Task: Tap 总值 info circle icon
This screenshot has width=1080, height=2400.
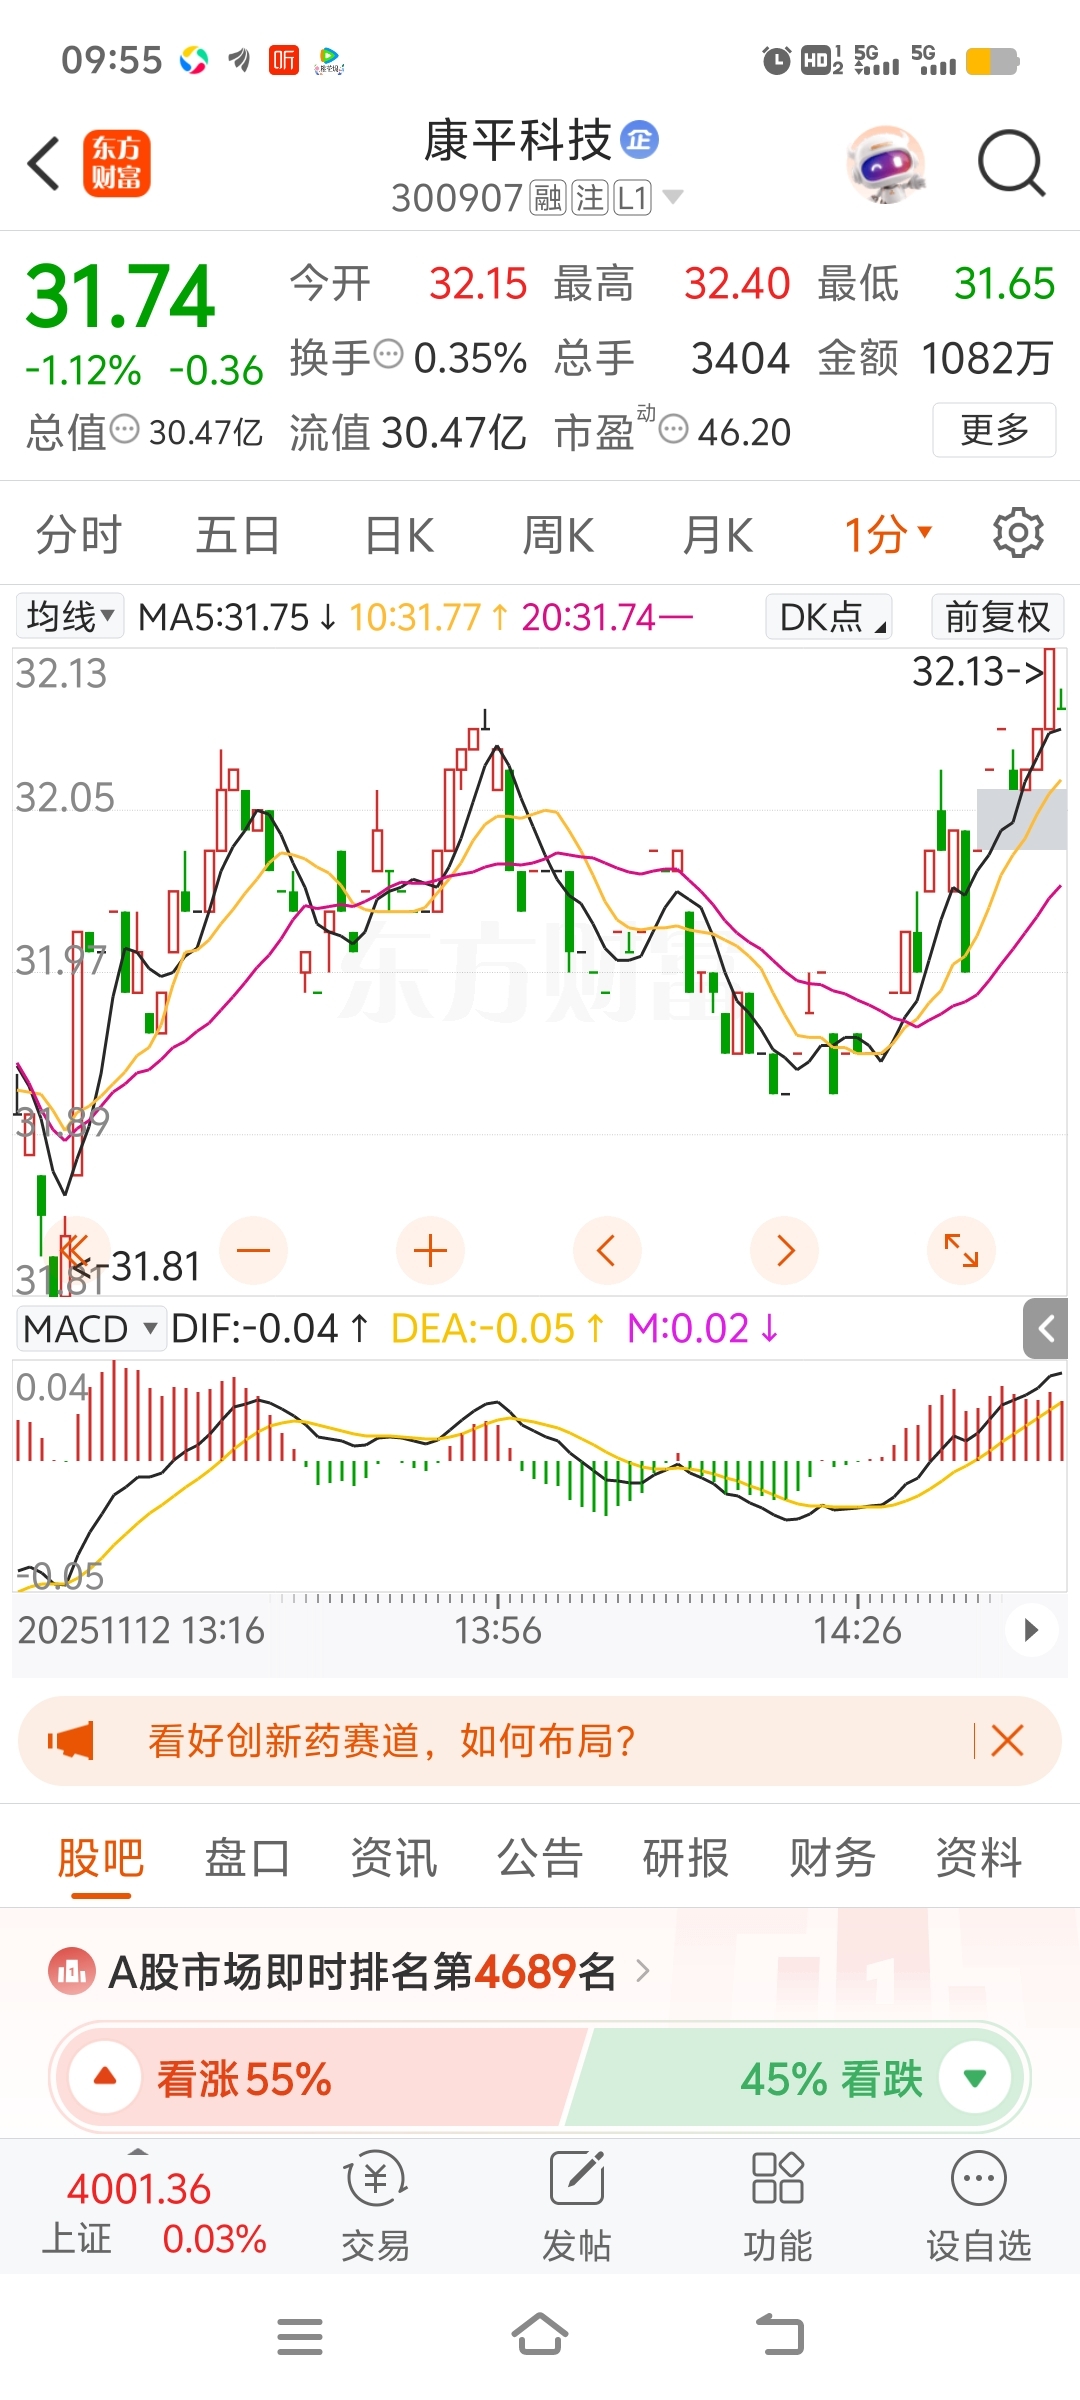Action: click(125, 429)
